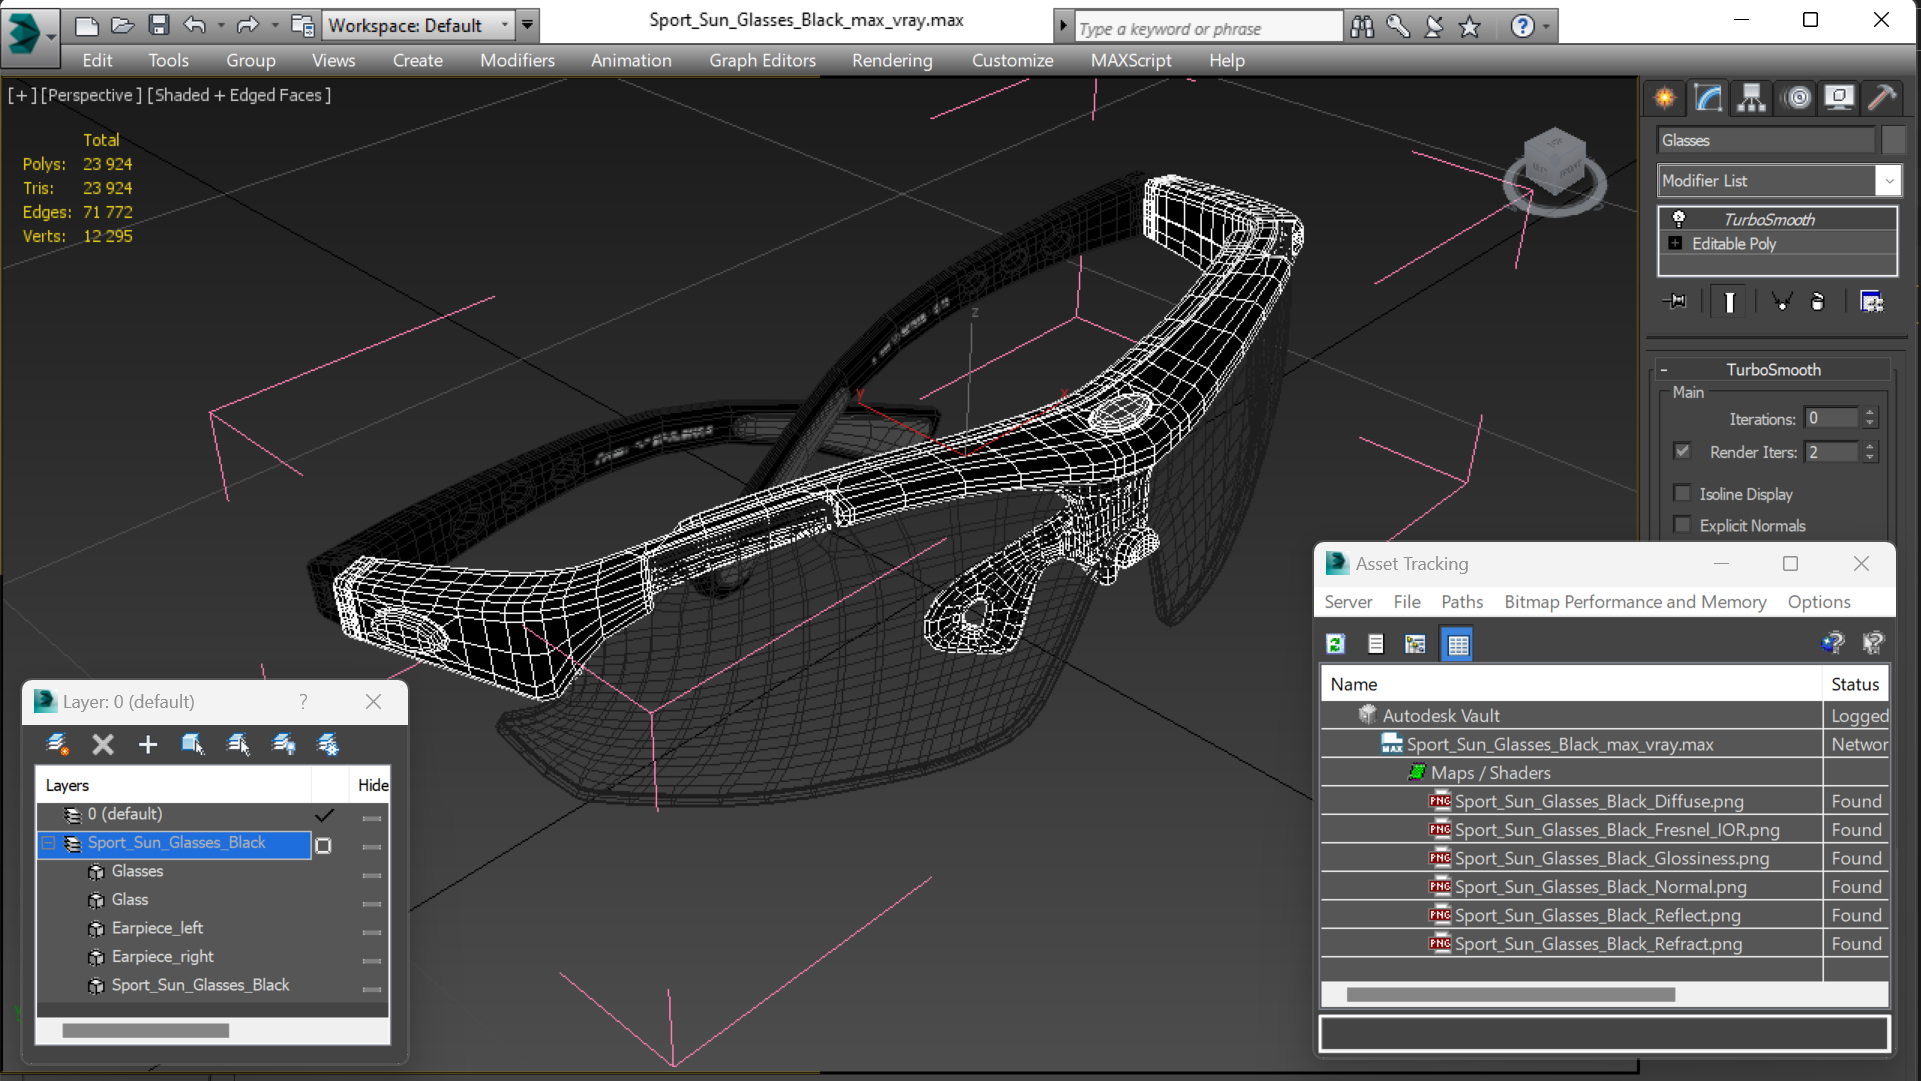Click the Layer dialog horizontal scrollbar
The image size is (1921, 1081).
(x=146, y=1030)
